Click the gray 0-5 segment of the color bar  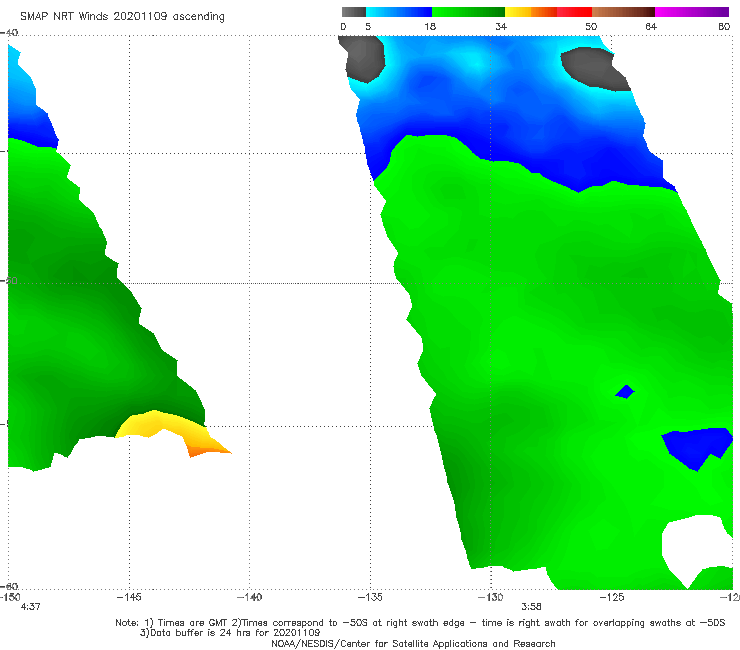[353, 12]
